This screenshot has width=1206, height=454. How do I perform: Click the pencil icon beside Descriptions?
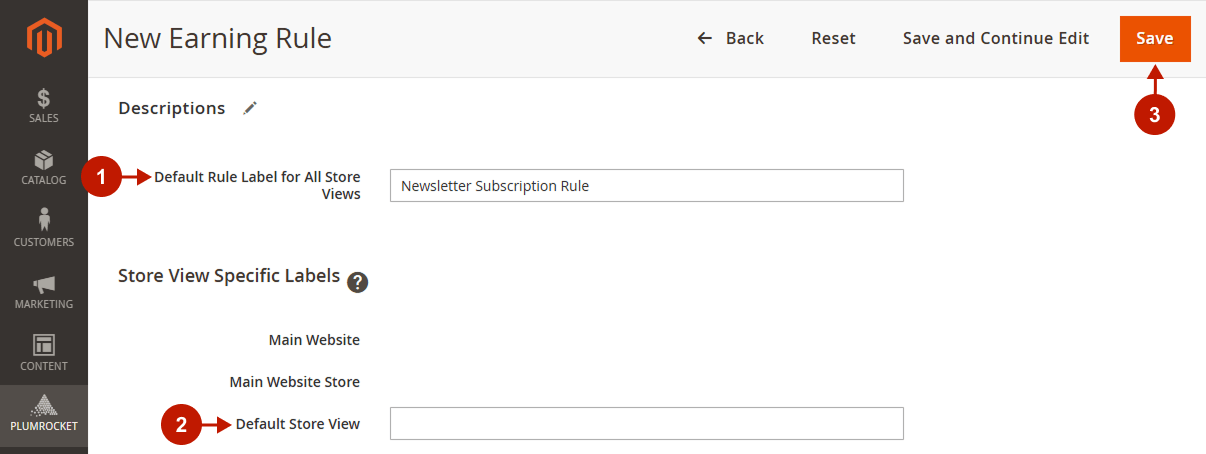(250, 108)
